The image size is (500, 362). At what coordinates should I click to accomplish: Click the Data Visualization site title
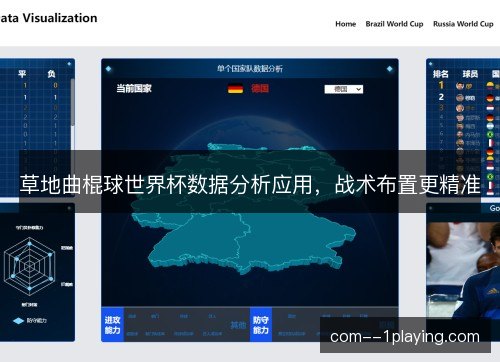(49, 18)
